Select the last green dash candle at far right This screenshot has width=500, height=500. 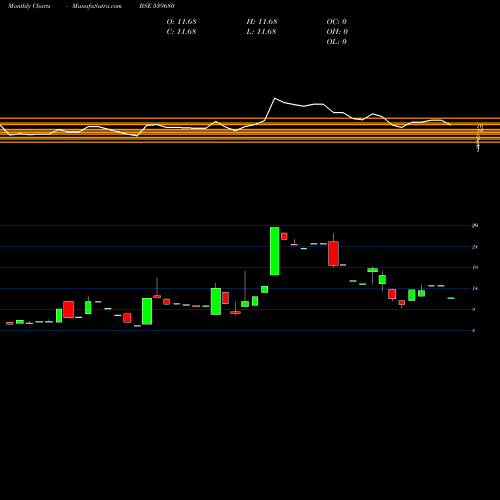pos(451,298)
